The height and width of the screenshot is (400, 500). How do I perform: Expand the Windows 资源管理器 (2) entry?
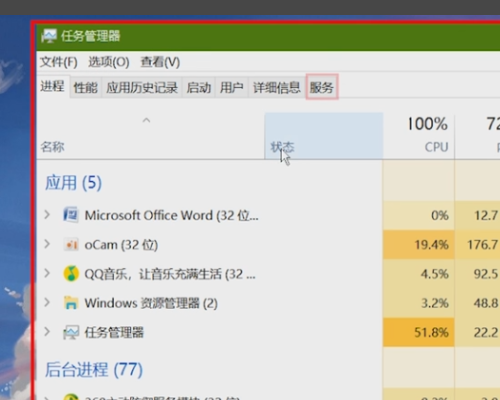tap(47, 302)
